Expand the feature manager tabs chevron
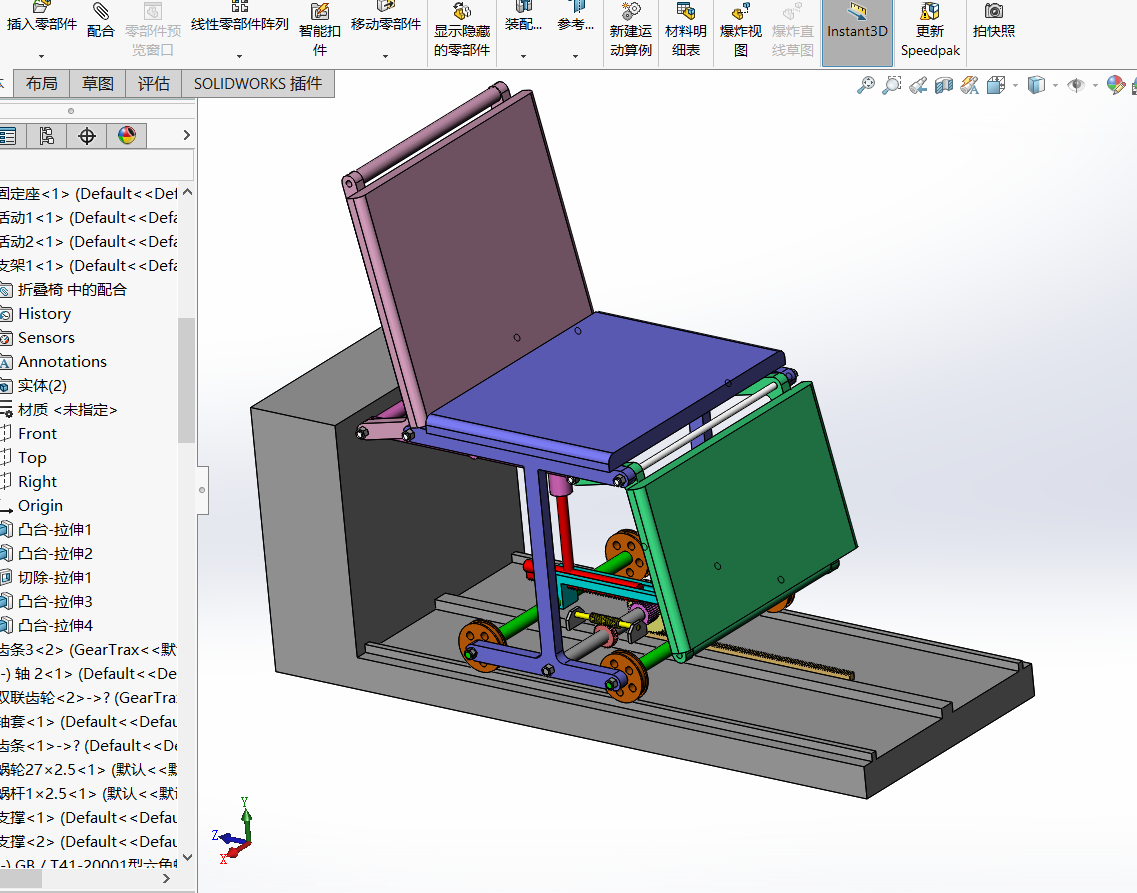Image resolution: width=1137 pixels, height=893 pixels. [186, 135]
